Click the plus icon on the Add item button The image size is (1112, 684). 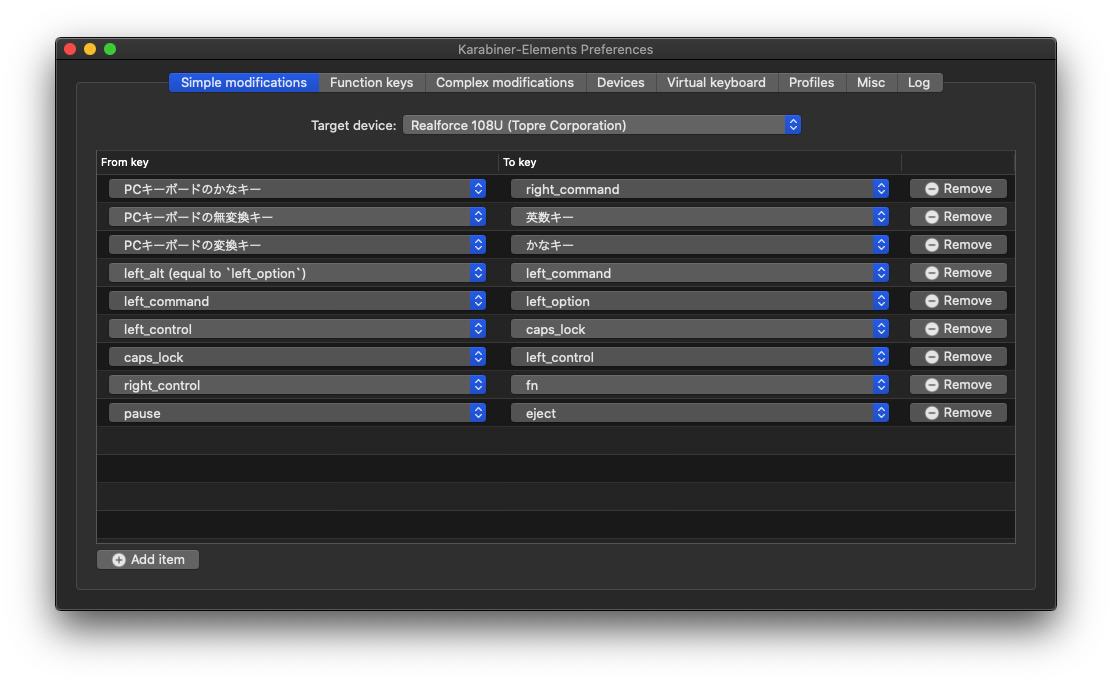(119, 559)
